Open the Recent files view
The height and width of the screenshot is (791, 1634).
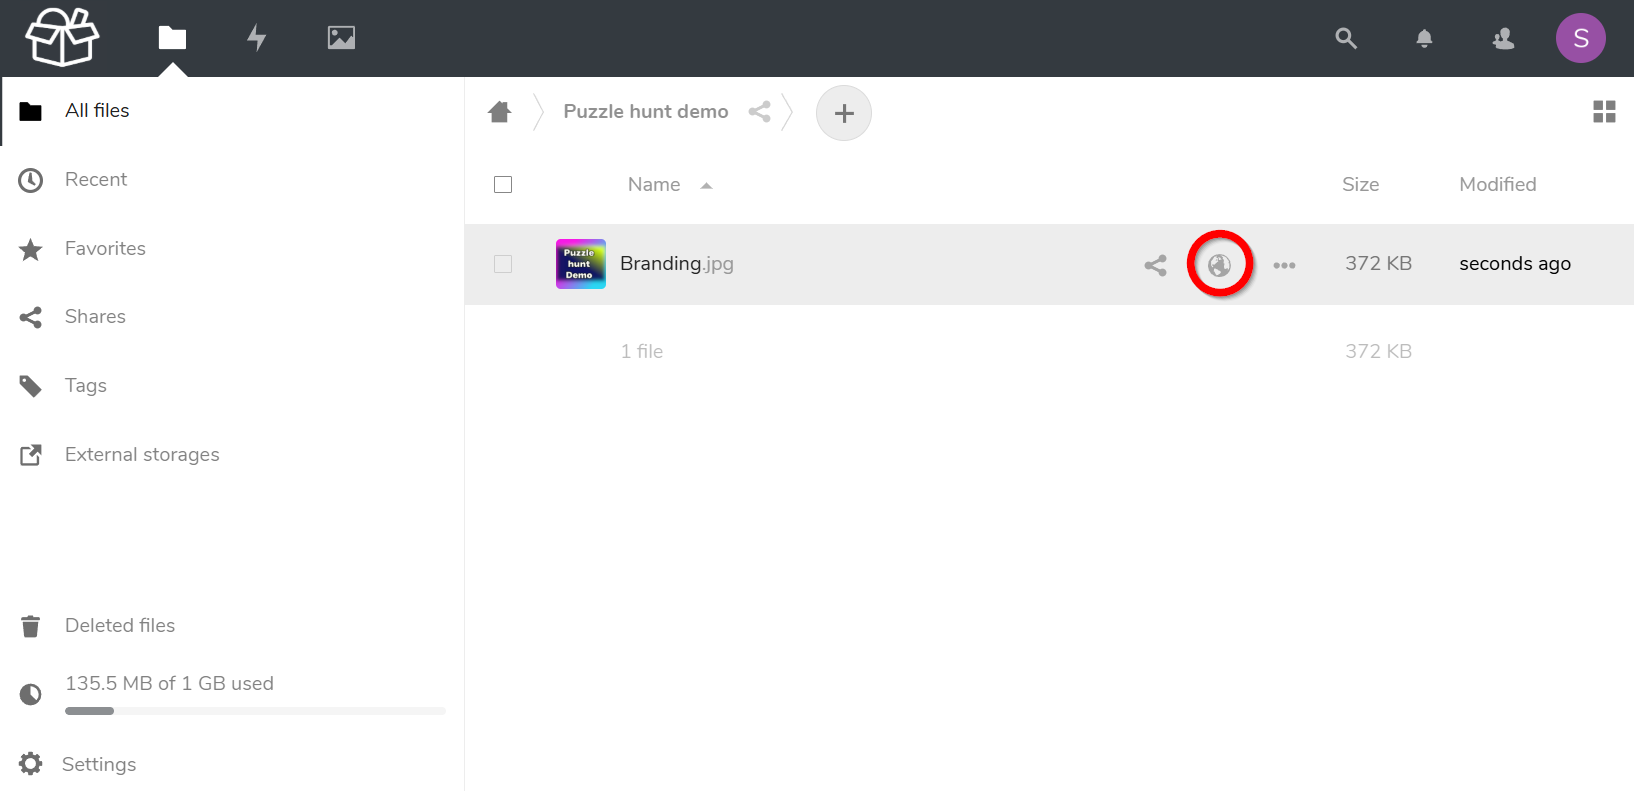coord(96,180)
